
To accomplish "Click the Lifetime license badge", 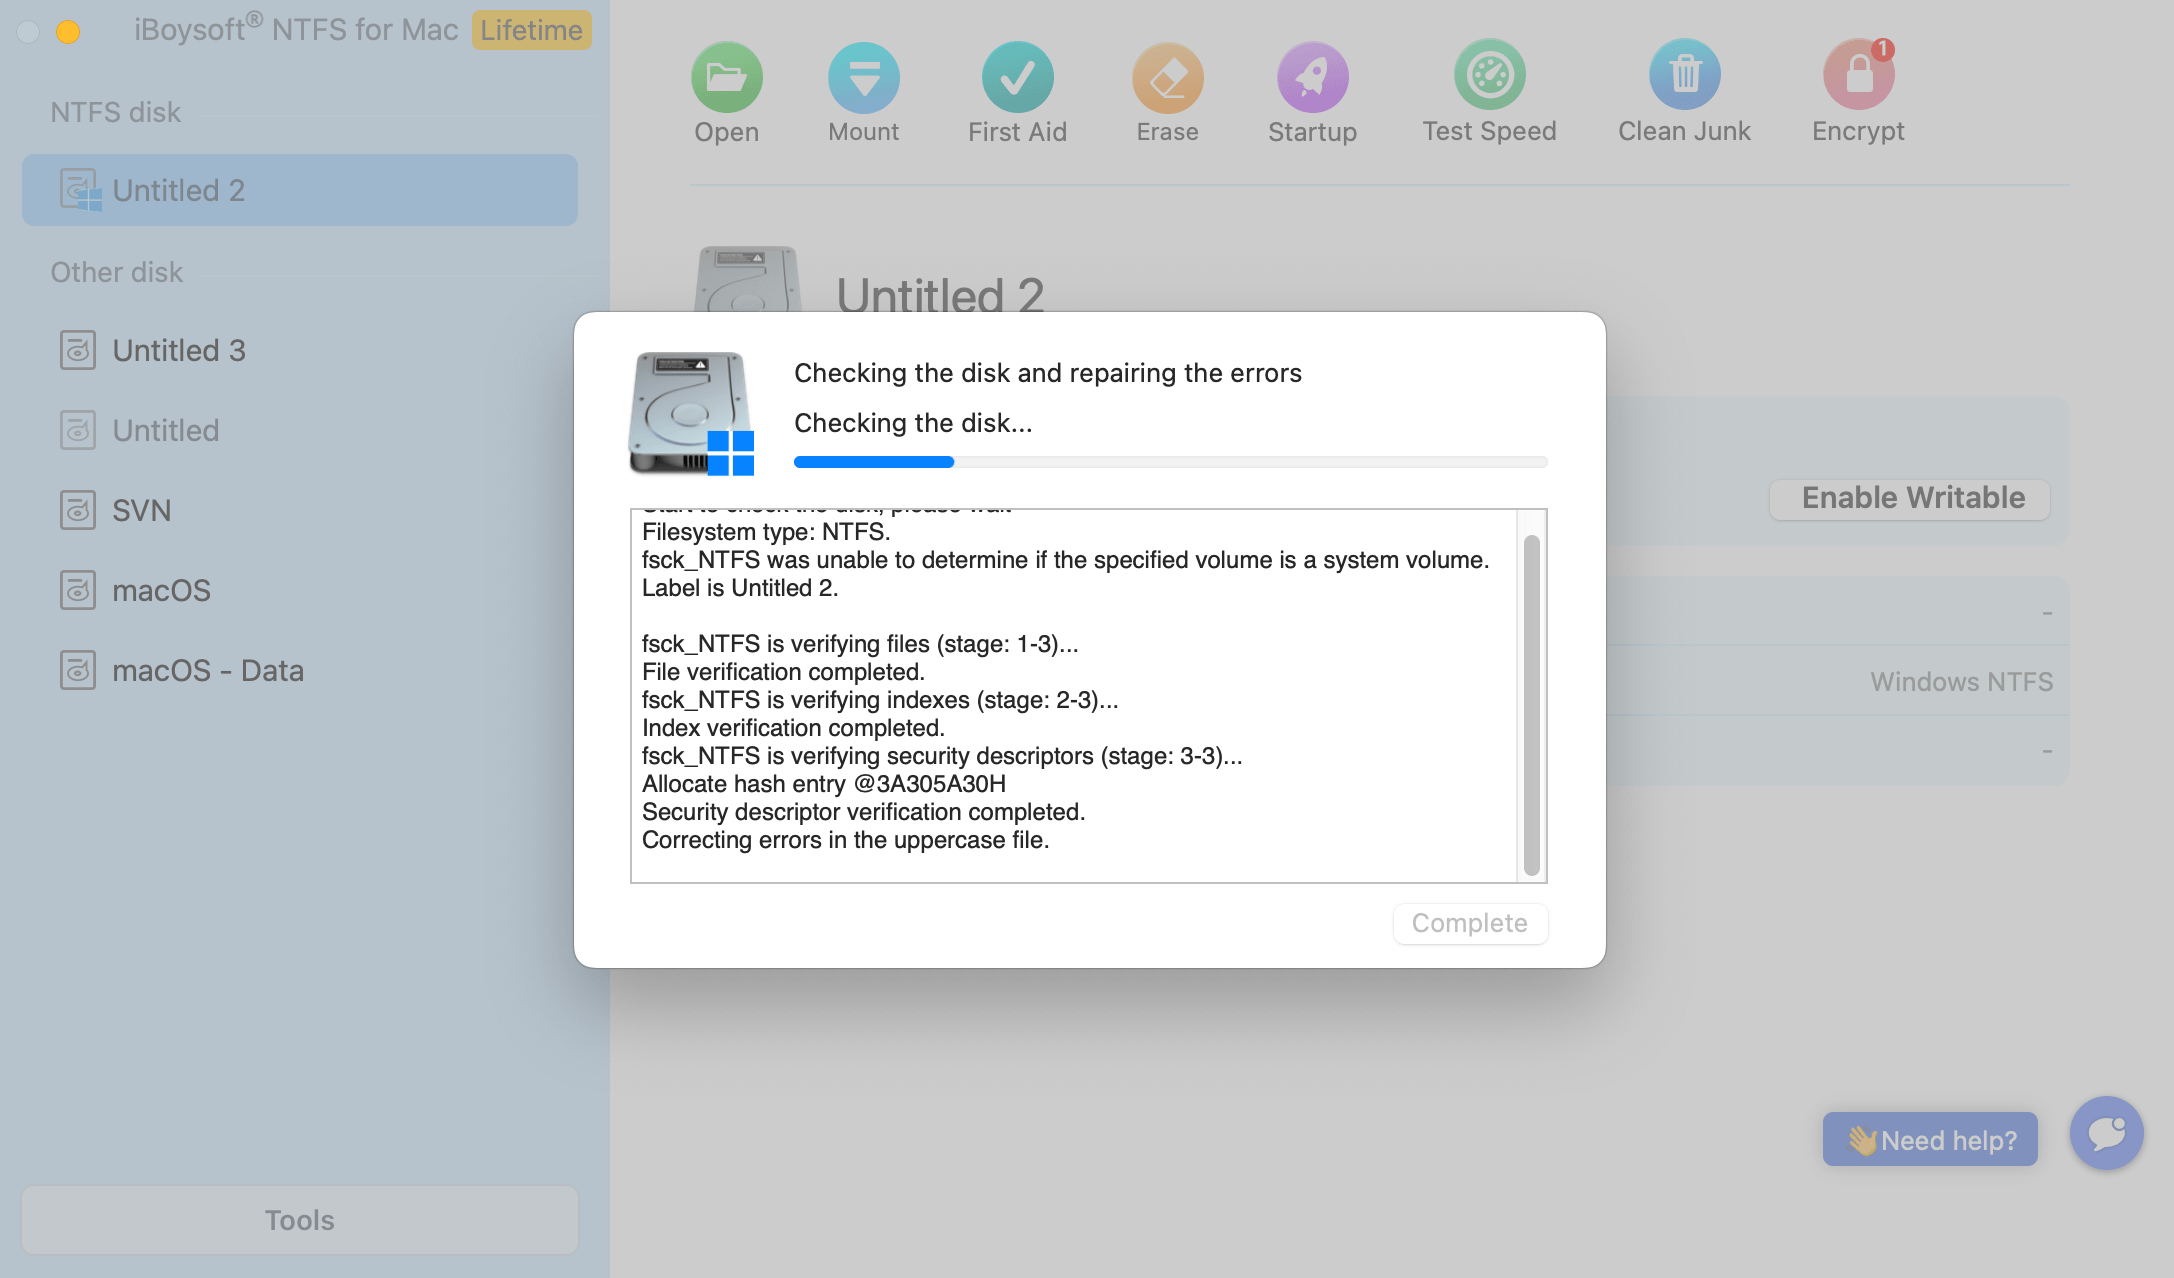I will [x=532, y=30].
